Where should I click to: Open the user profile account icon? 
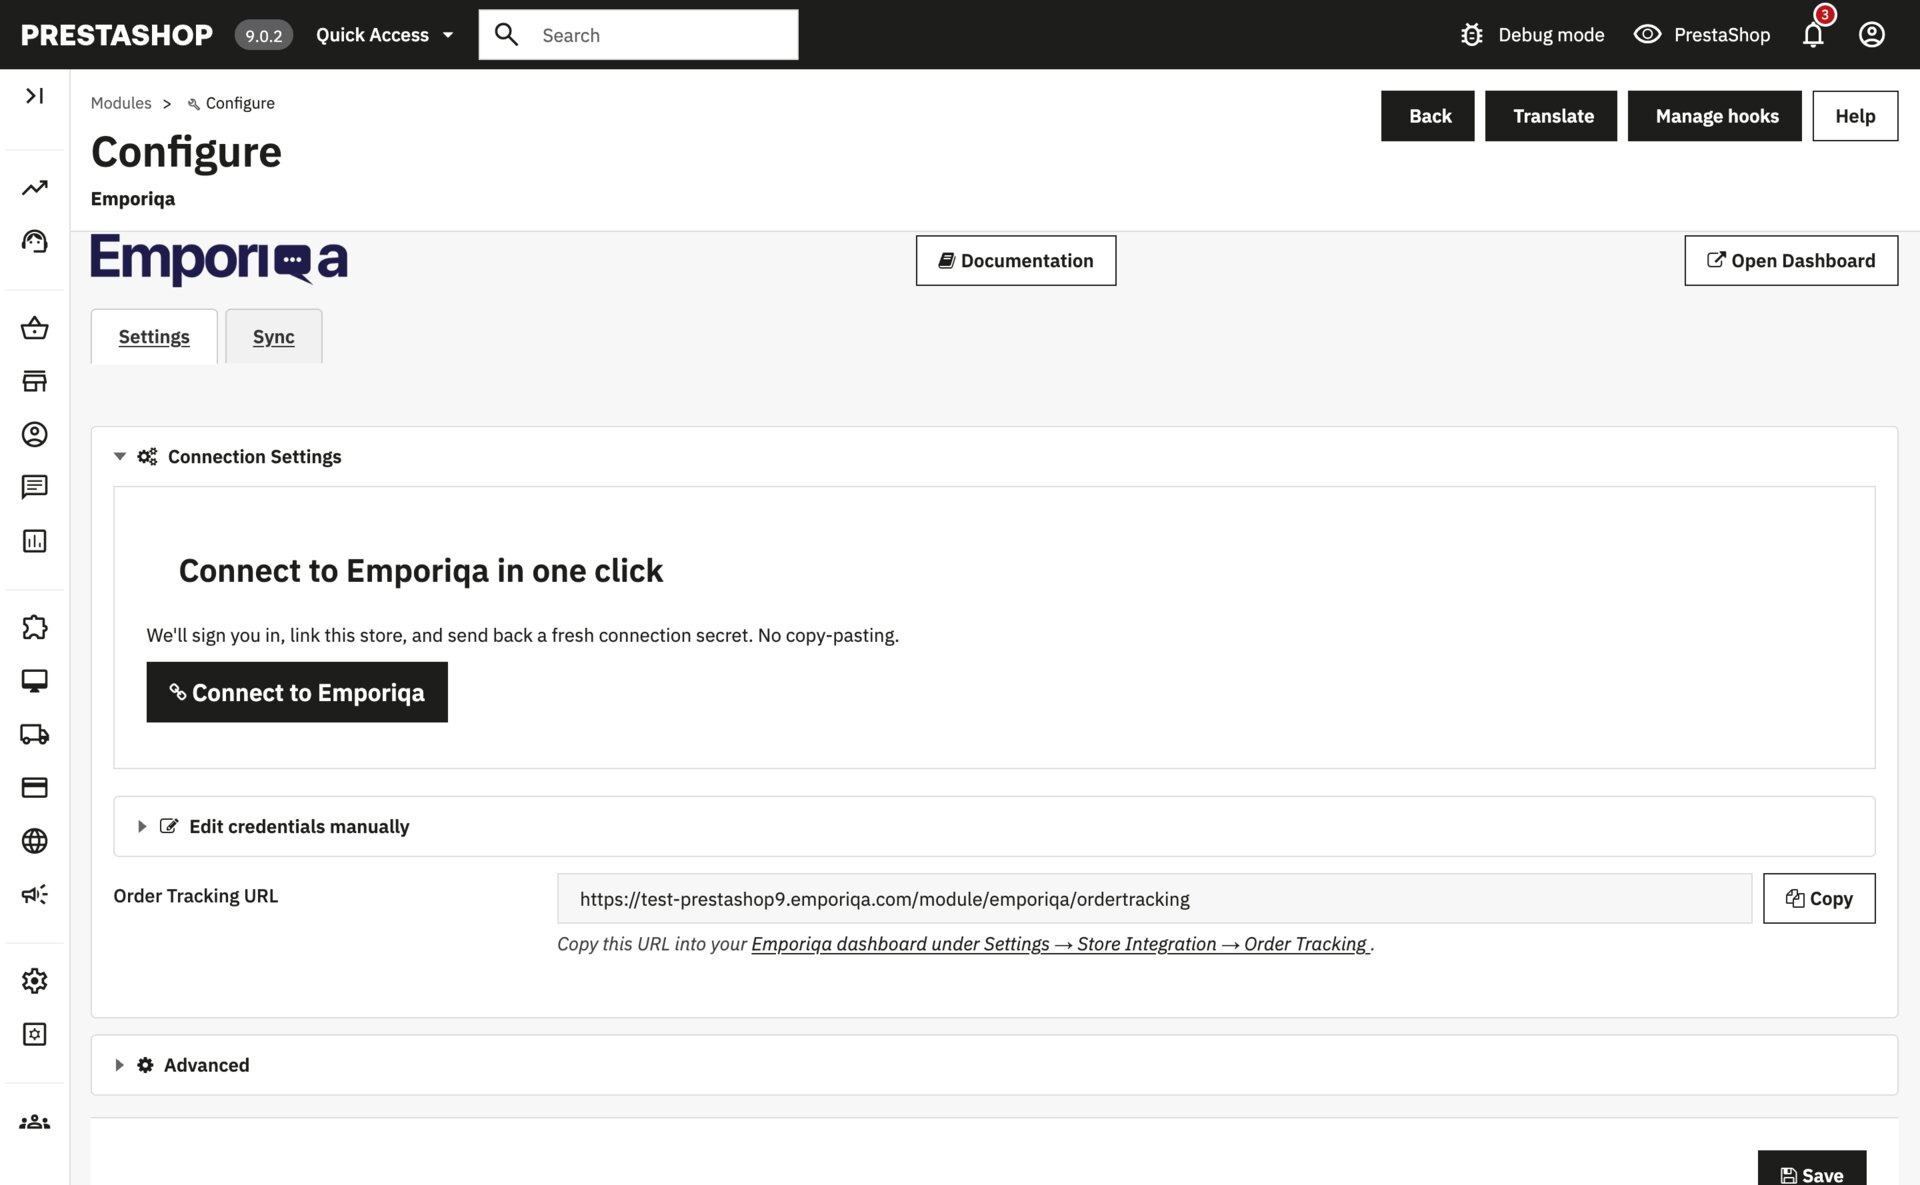pyautogui.click(x=1872, y=35)
